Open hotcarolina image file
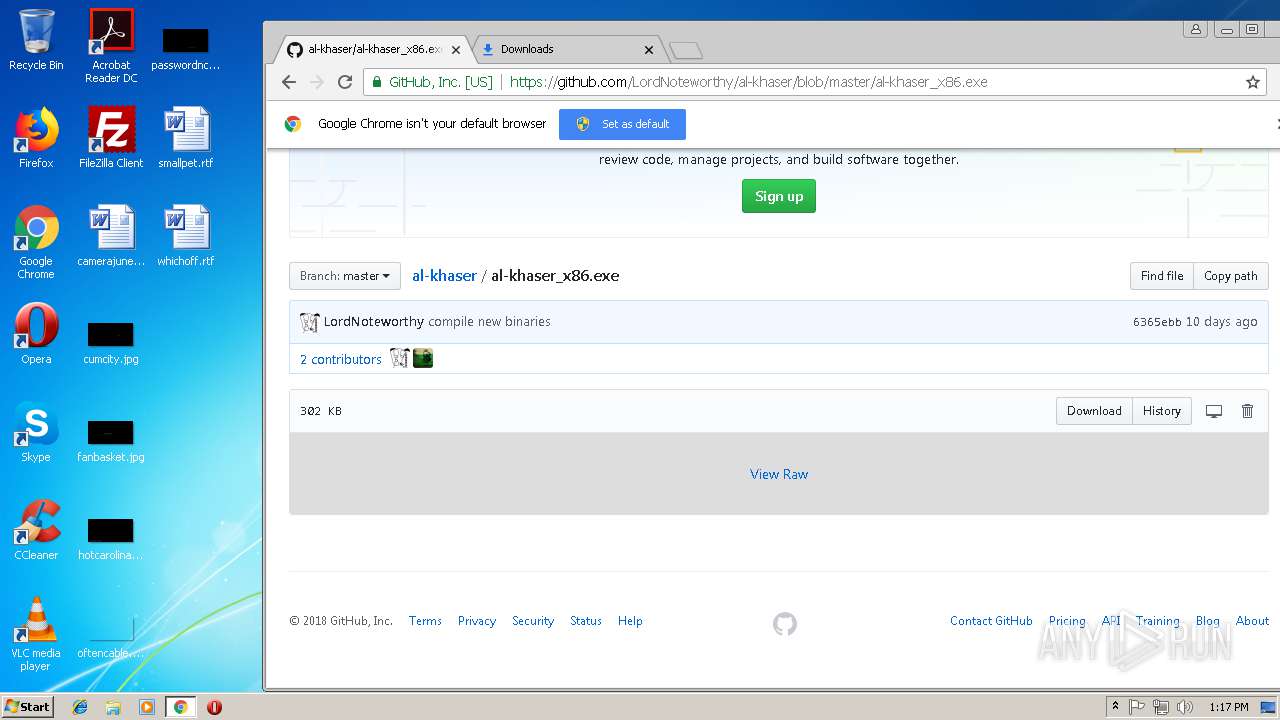 (x=111, y=537)
